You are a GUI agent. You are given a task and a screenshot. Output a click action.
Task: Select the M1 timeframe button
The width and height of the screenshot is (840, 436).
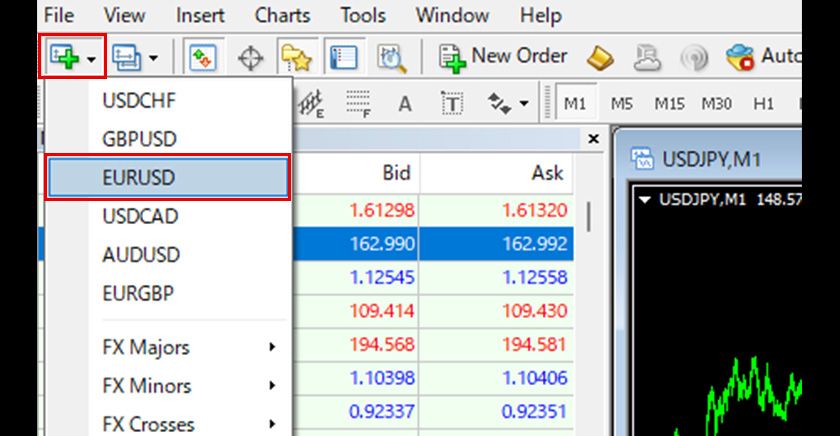click(575, 104)
